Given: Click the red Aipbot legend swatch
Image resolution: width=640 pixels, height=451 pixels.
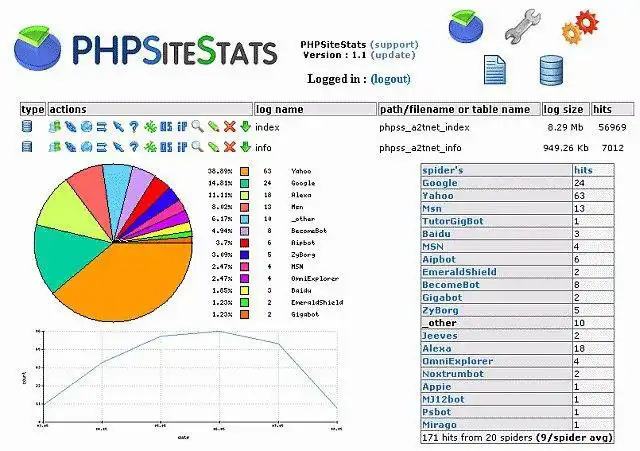Looking at the screenshot, I should [244, 243].
